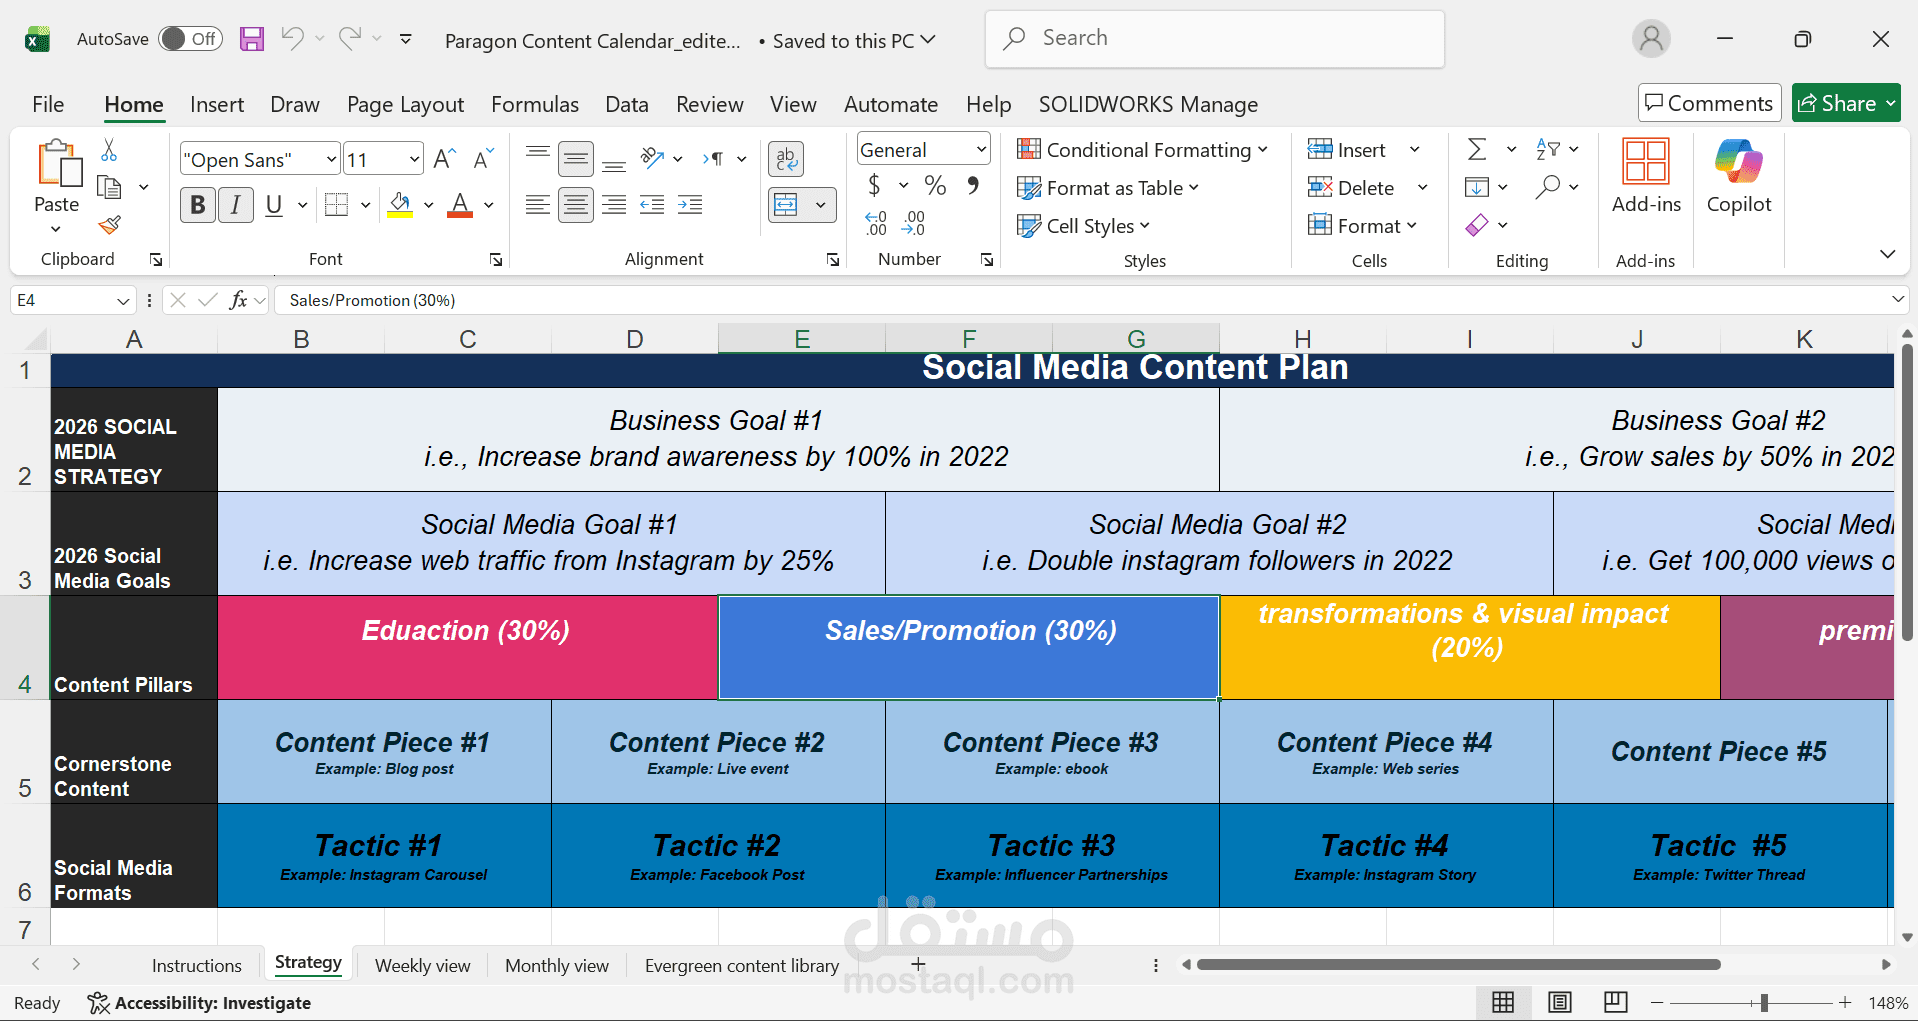Toggle italic formatting

point(235,205)
